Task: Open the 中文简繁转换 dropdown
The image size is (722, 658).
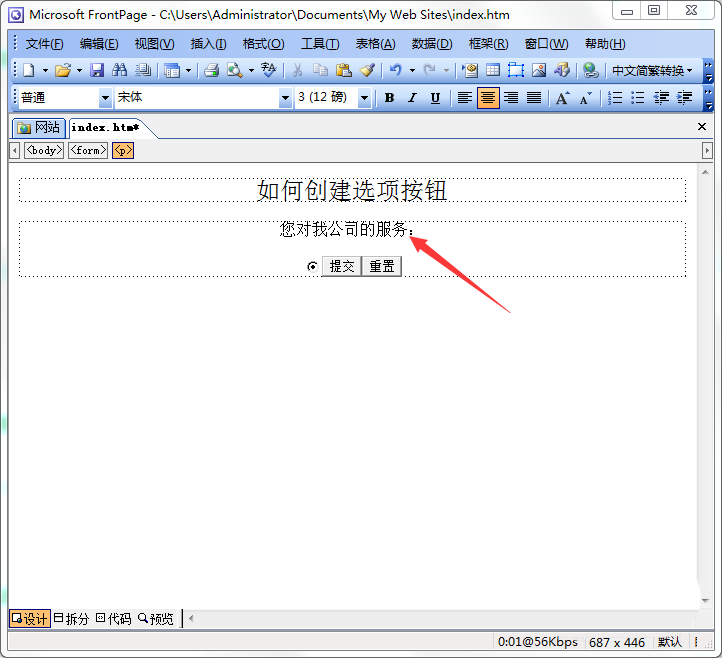Action: click(x=652, y=70)
